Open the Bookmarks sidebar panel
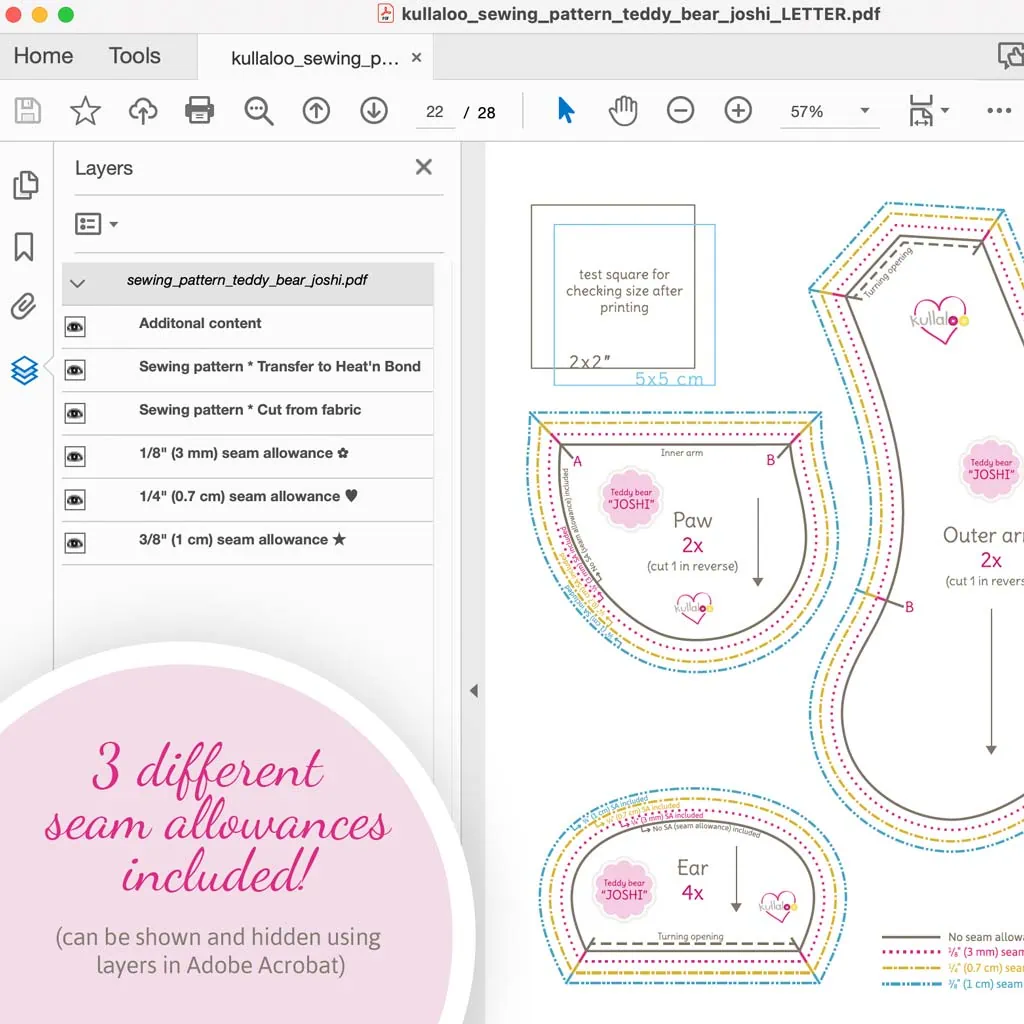 (x=24, y=247)
